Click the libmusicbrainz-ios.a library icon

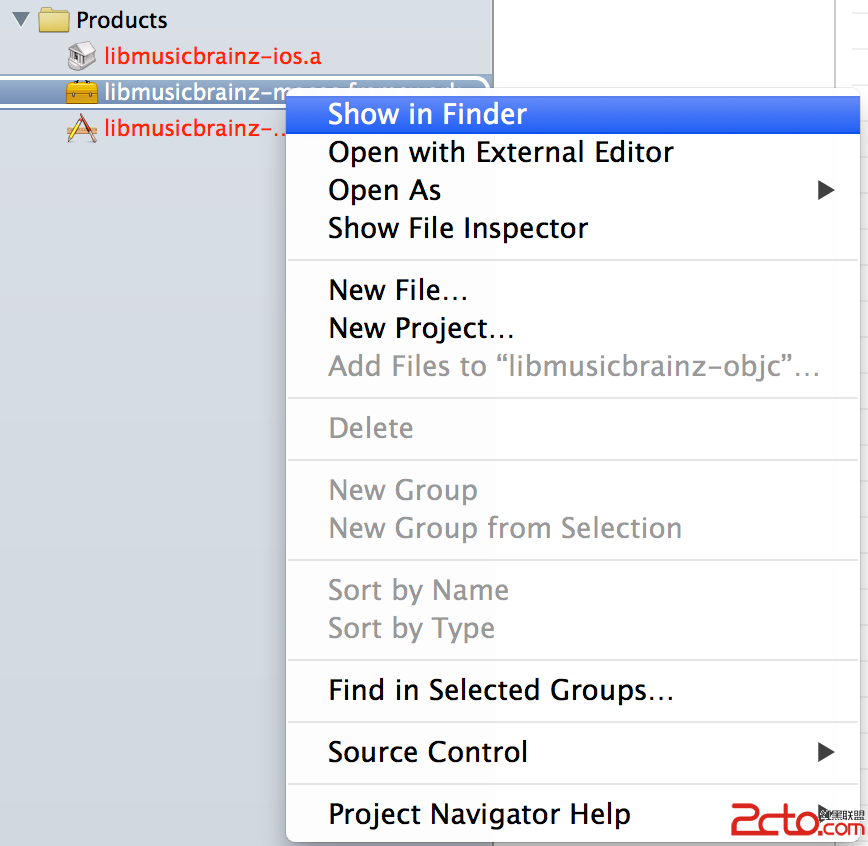click(82, 56)
